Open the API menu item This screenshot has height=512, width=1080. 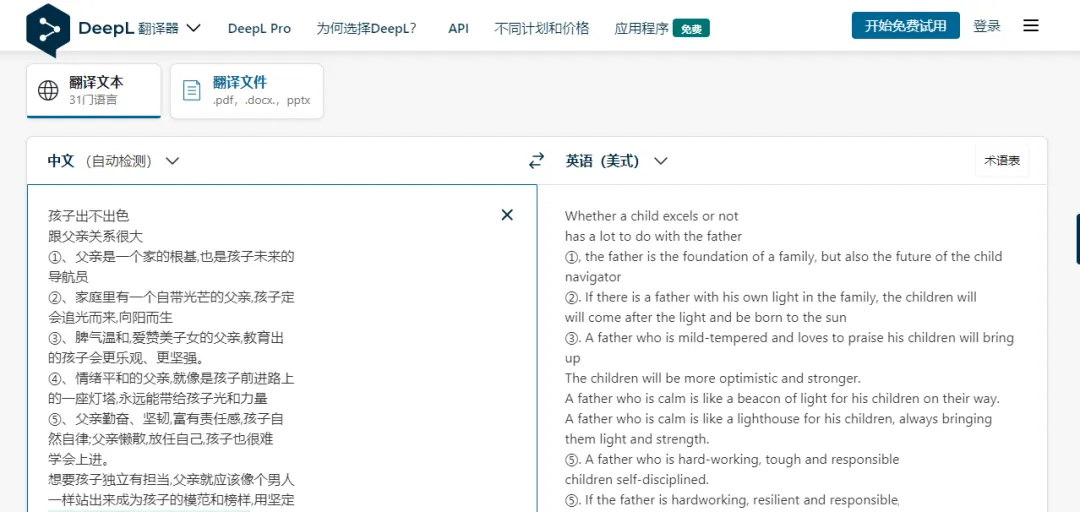[458, 28]
